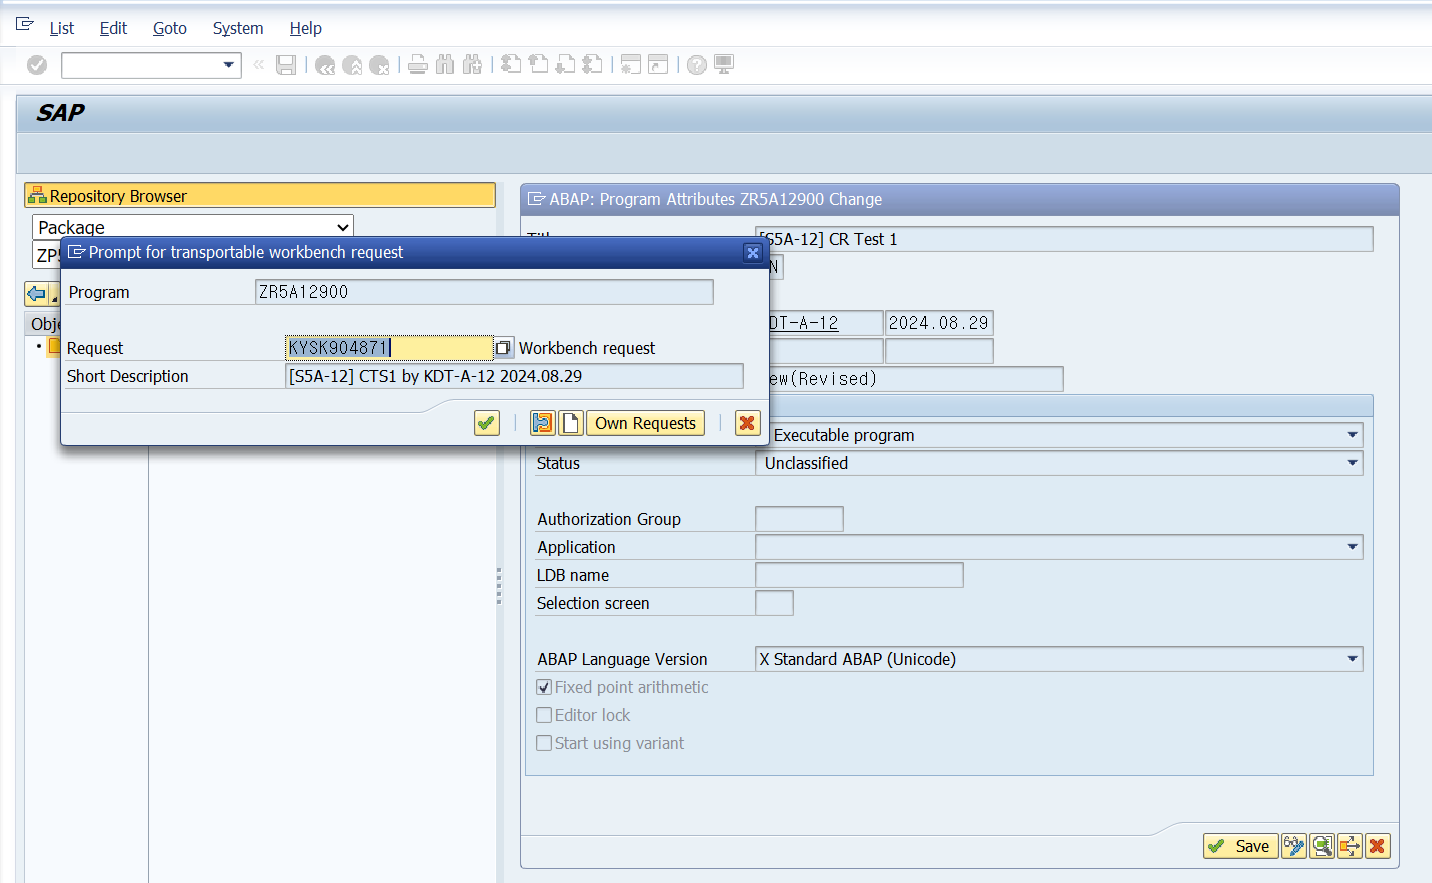
Task: Toggle the Editor lock checkbox
Action: coord(544,715)
